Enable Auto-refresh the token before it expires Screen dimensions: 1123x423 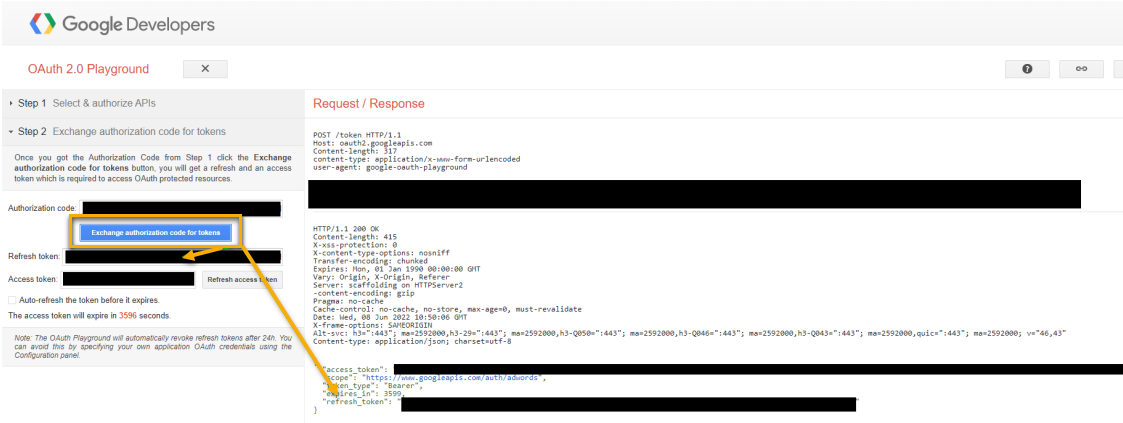[x=12, y=300]
